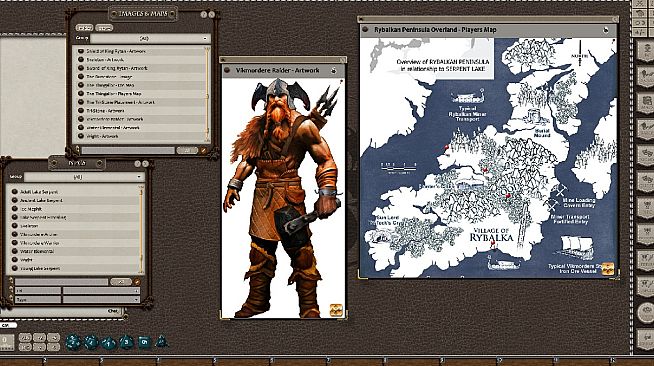
Task: Click help button of Images & Maps window
Action: coord(204,15)
